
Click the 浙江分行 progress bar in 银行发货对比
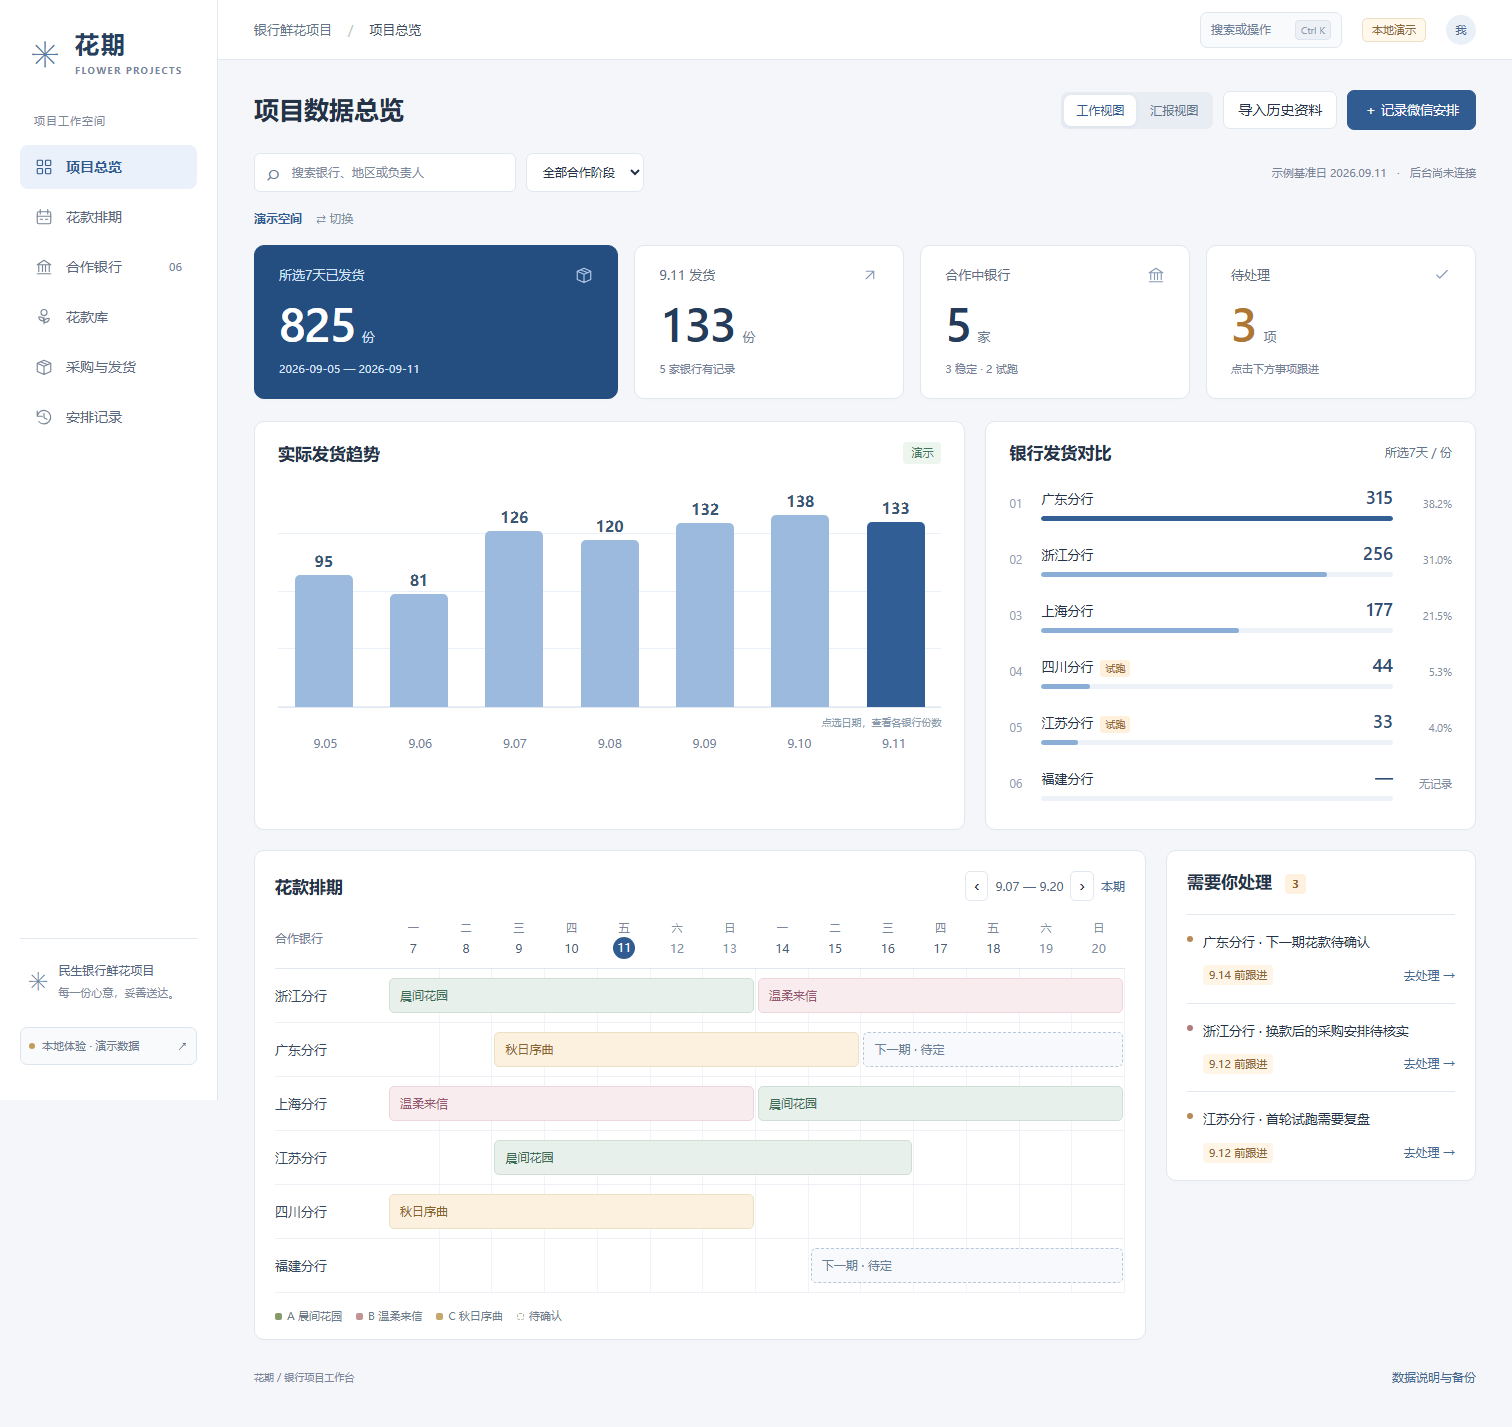[x=1217, y=575]
